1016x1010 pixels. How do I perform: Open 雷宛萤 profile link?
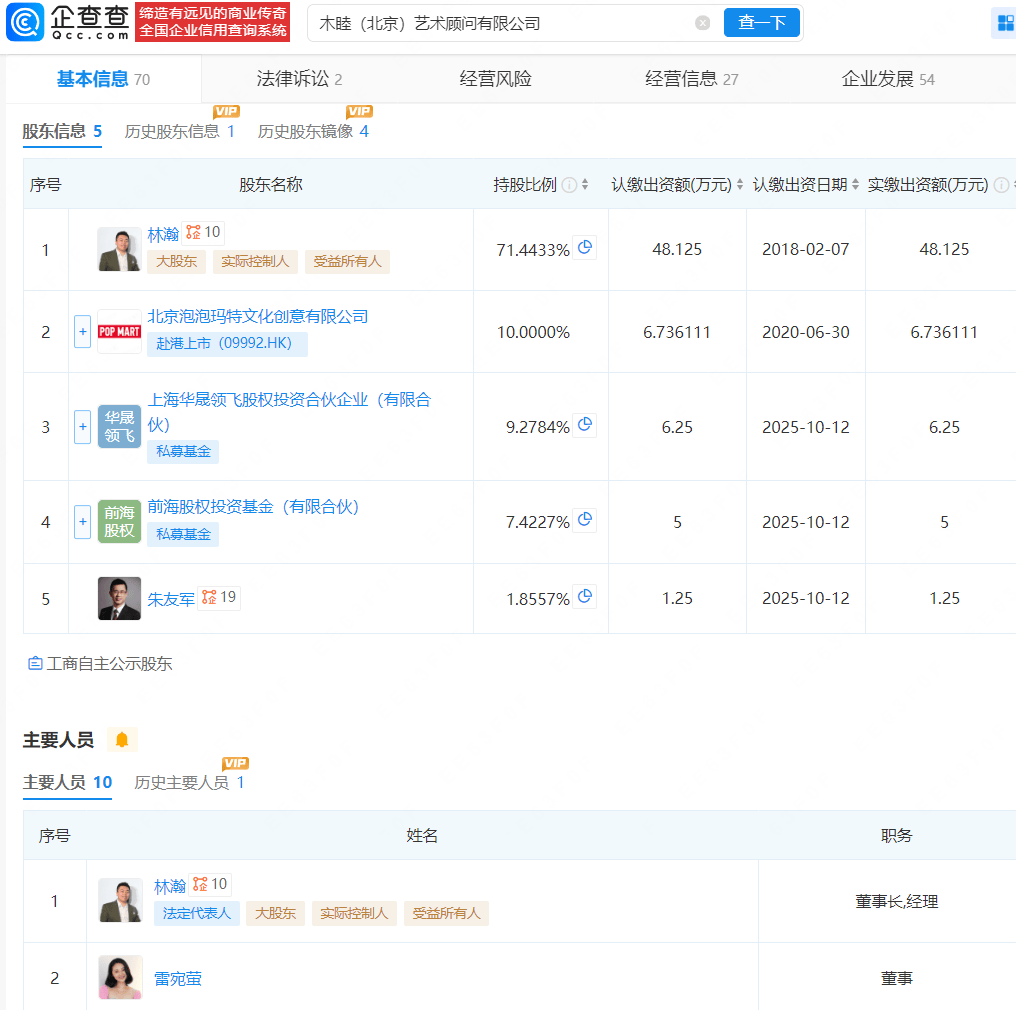pyautogui.click(x=178, y=978)
